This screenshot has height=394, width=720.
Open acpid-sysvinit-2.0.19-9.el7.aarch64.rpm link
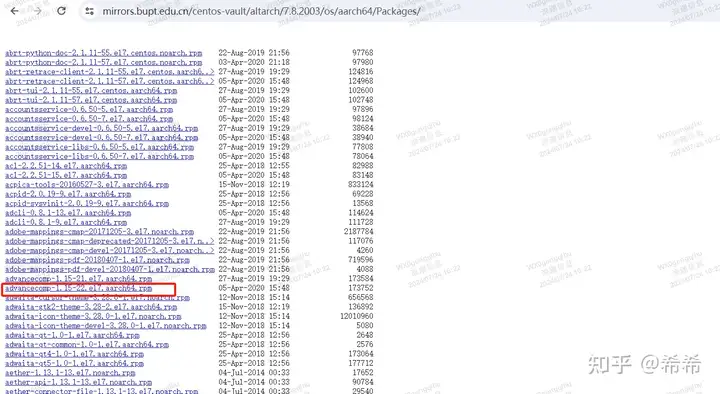click(x=87, y=203)
